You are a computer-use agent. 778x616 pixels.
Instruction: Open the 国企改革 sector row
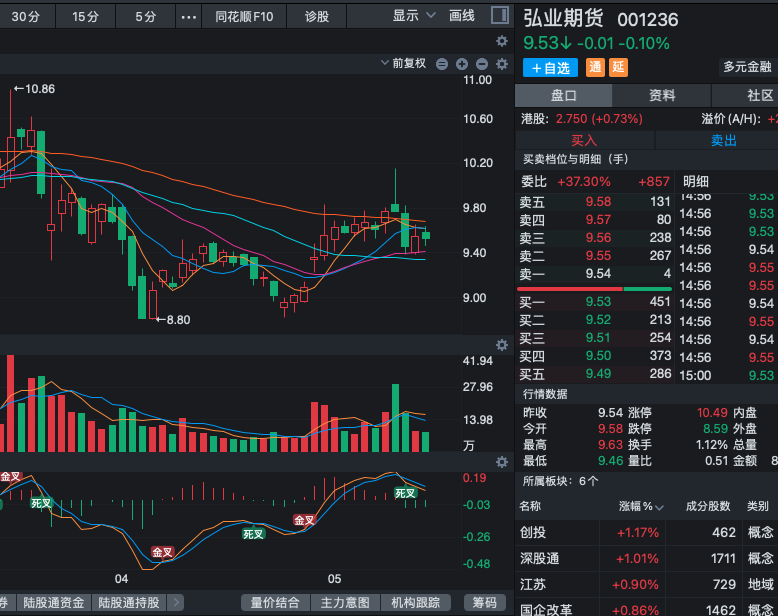click(647, 609)
